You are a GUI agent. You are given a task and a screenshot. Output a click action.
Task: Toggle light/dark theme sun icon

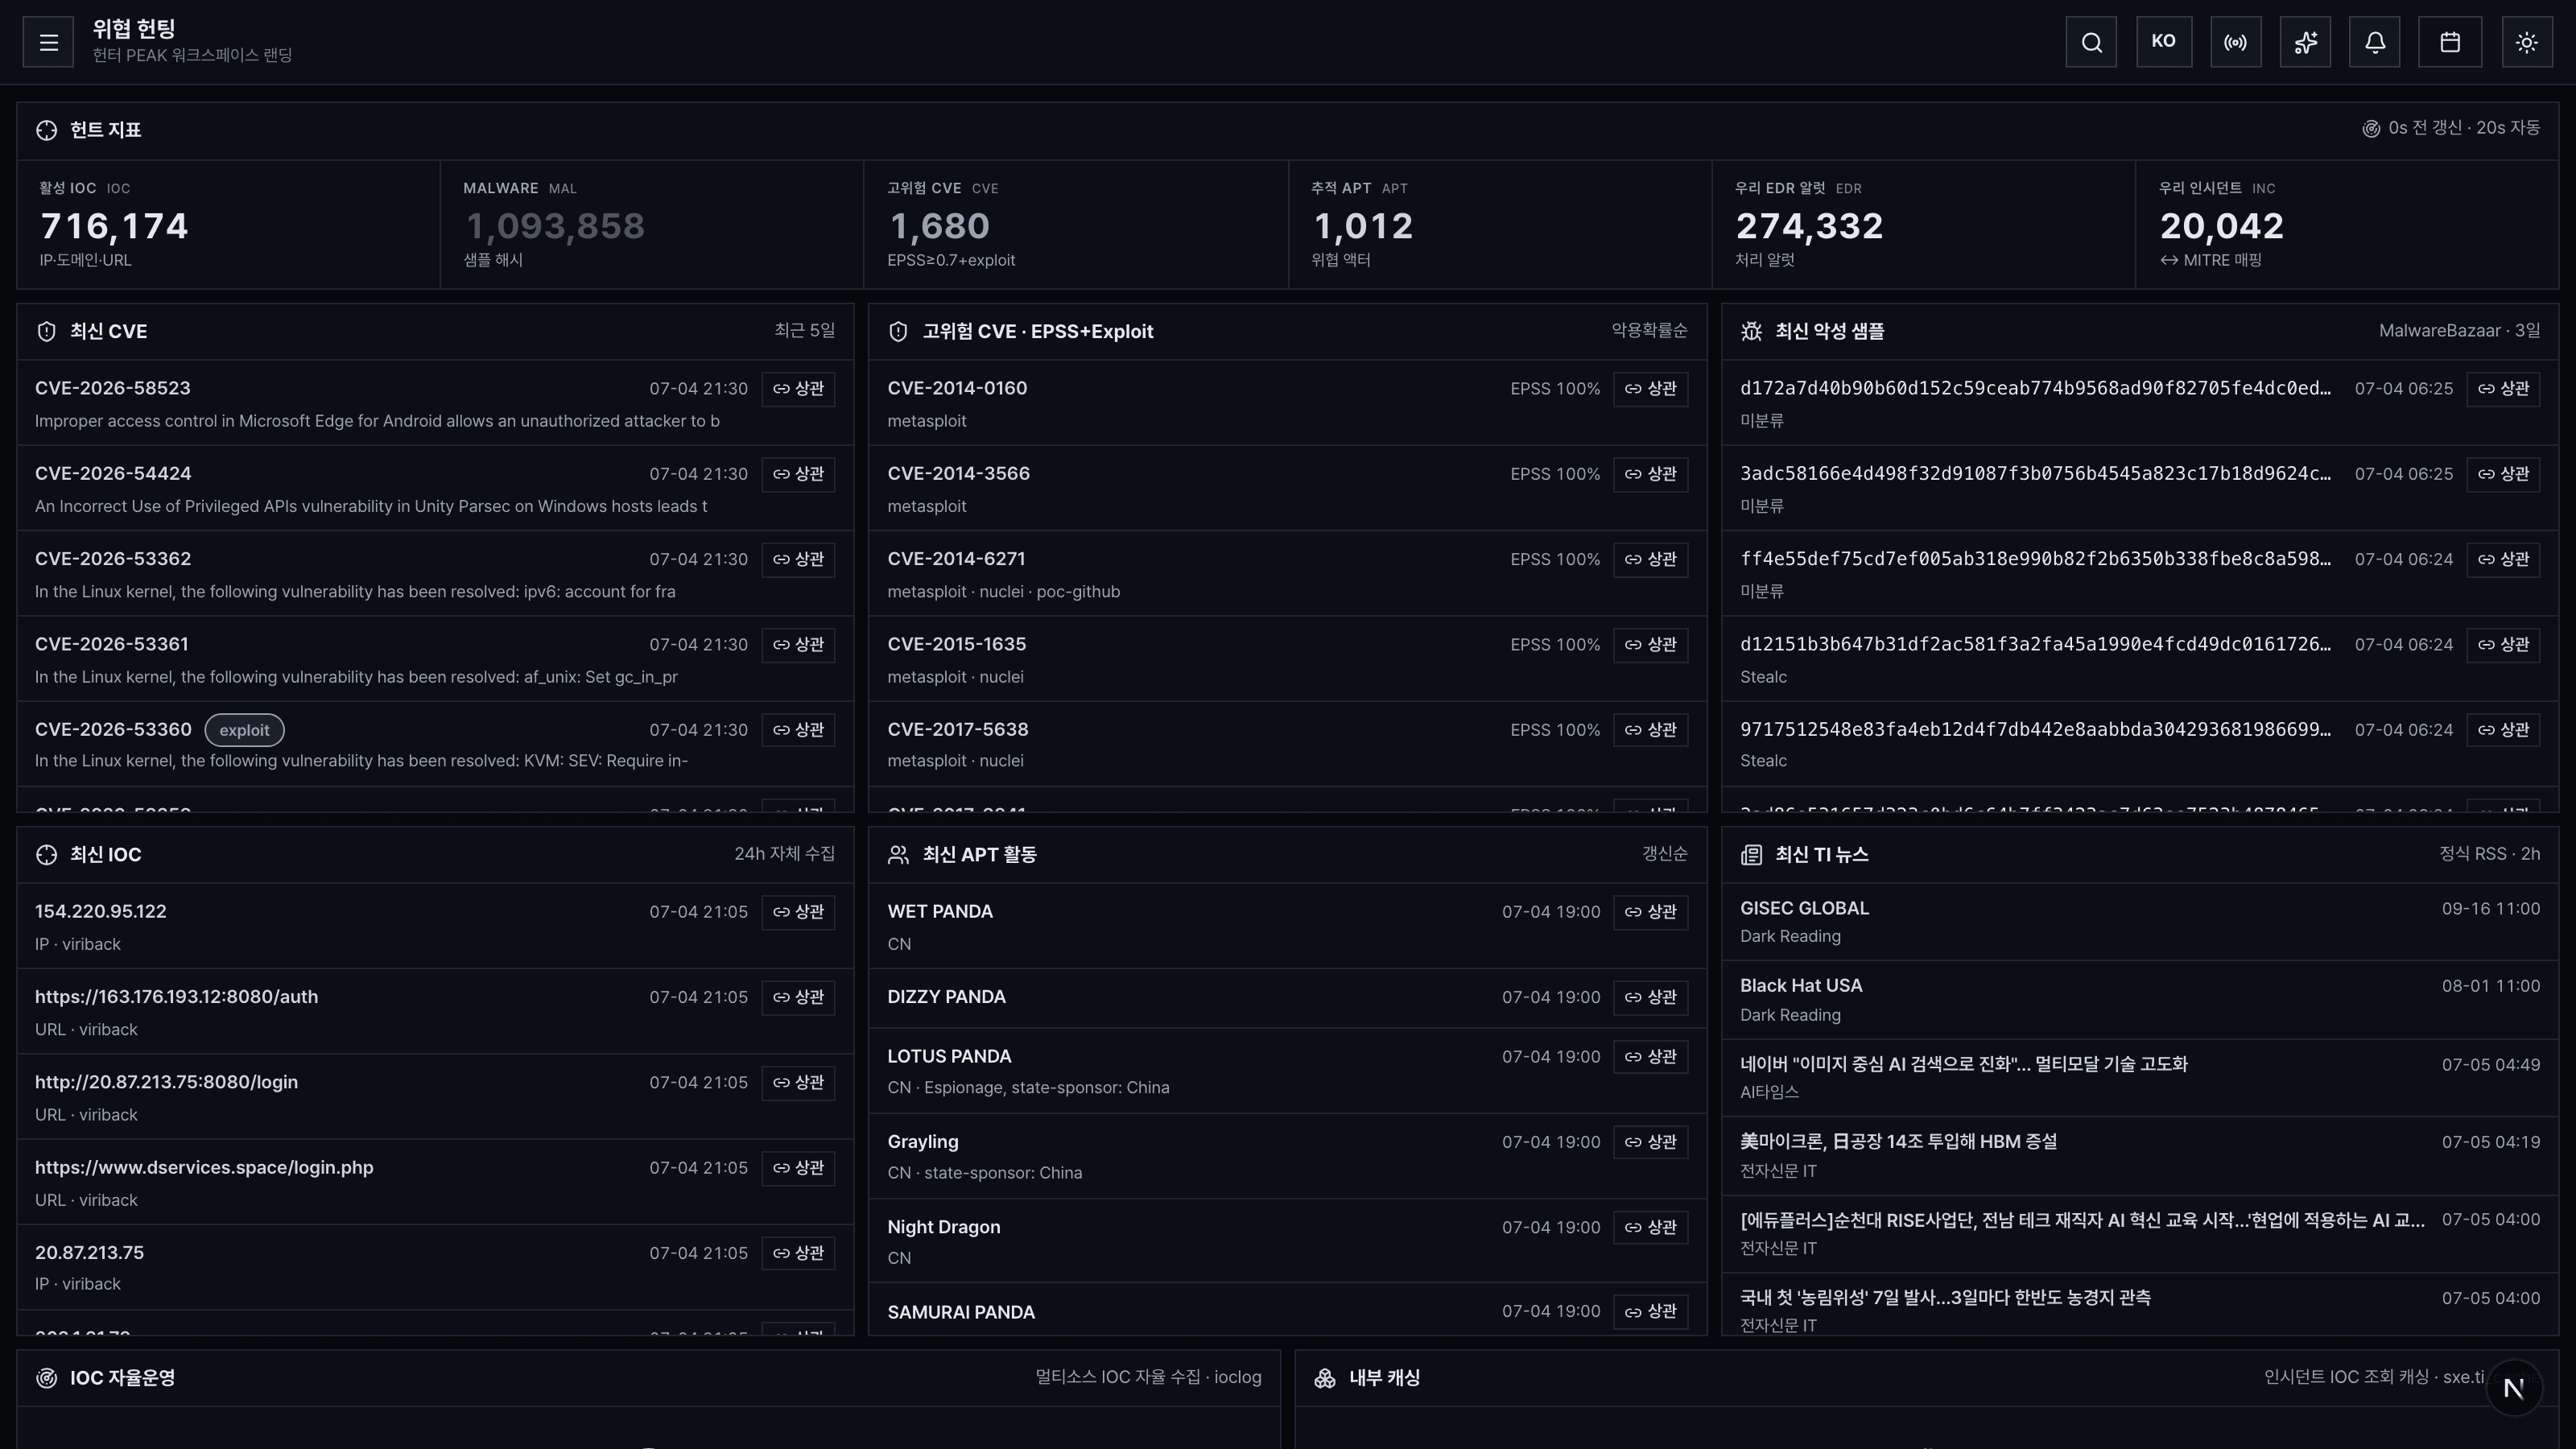click(x=2527, y=42)
